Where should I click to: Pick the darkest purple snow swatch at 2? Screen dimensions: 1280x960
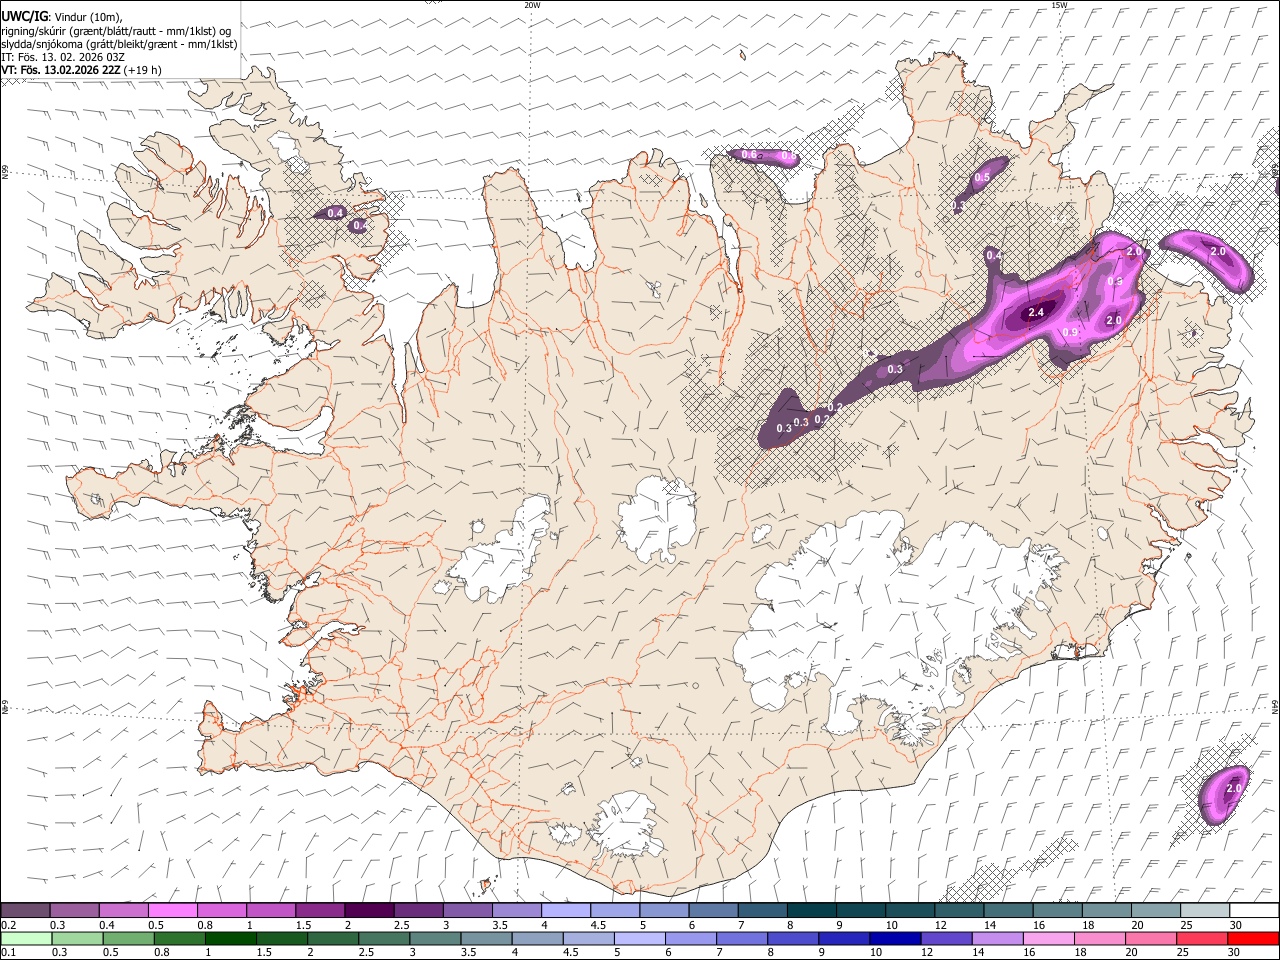(368, 910)
